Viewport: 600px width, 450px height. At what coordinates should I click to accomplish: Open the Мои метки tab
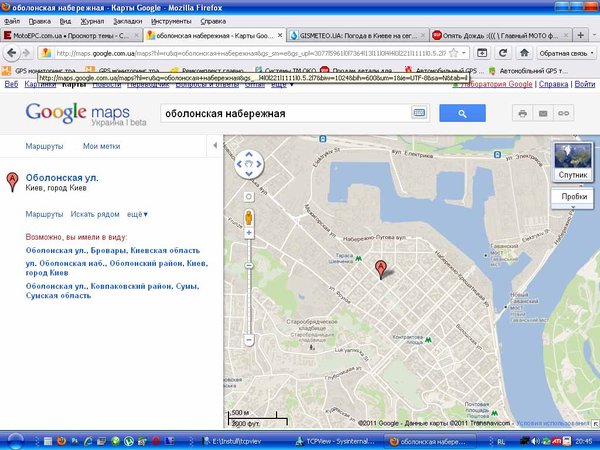click(x=101, y=146)
